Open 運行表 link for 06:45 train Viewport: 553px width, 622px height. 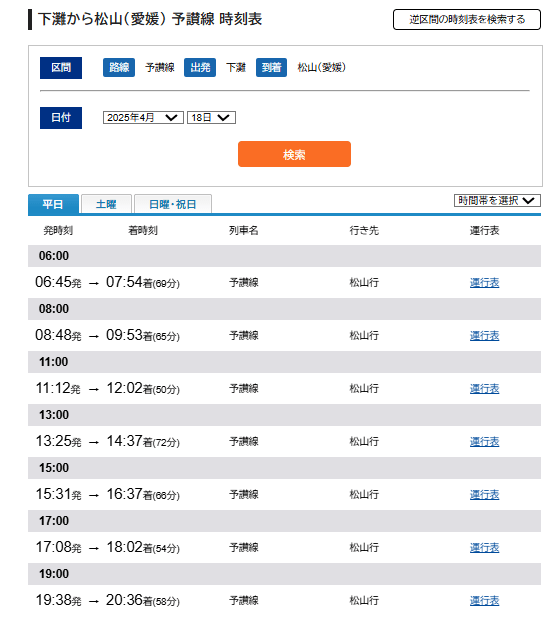[x=484, y=282]
